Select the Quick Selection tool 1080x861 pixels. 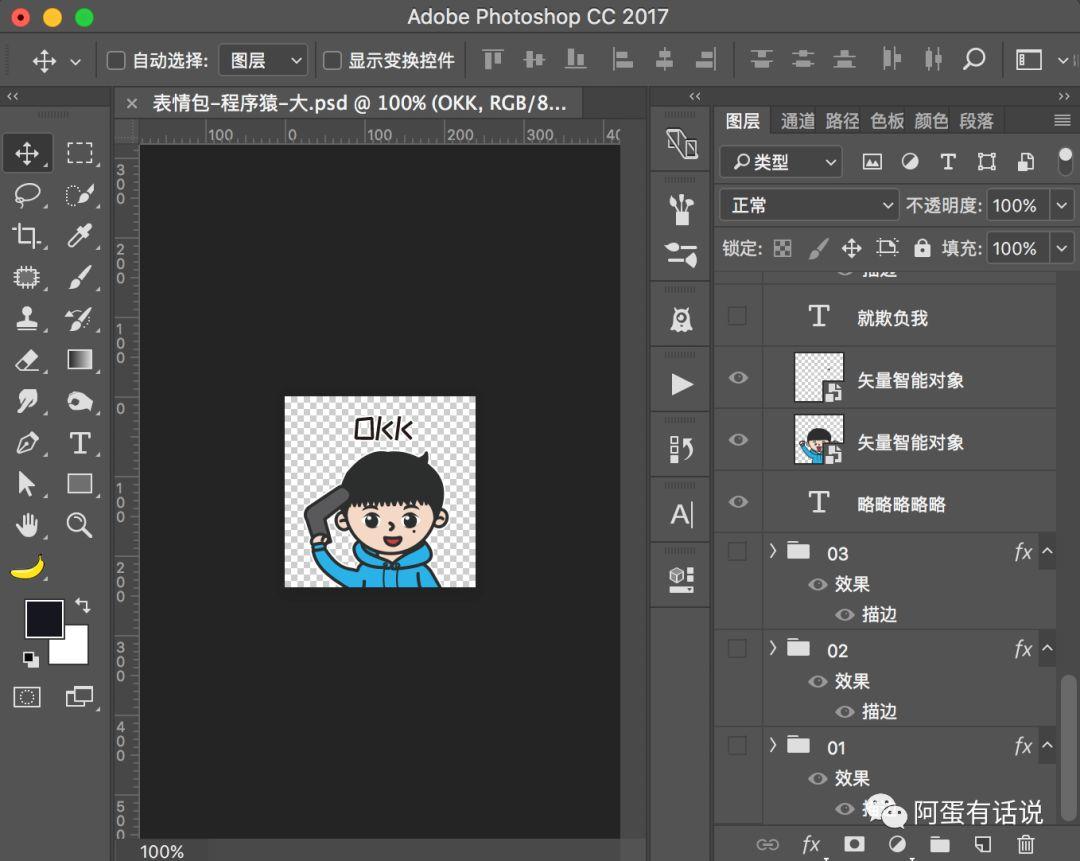[x=80, y=195]
